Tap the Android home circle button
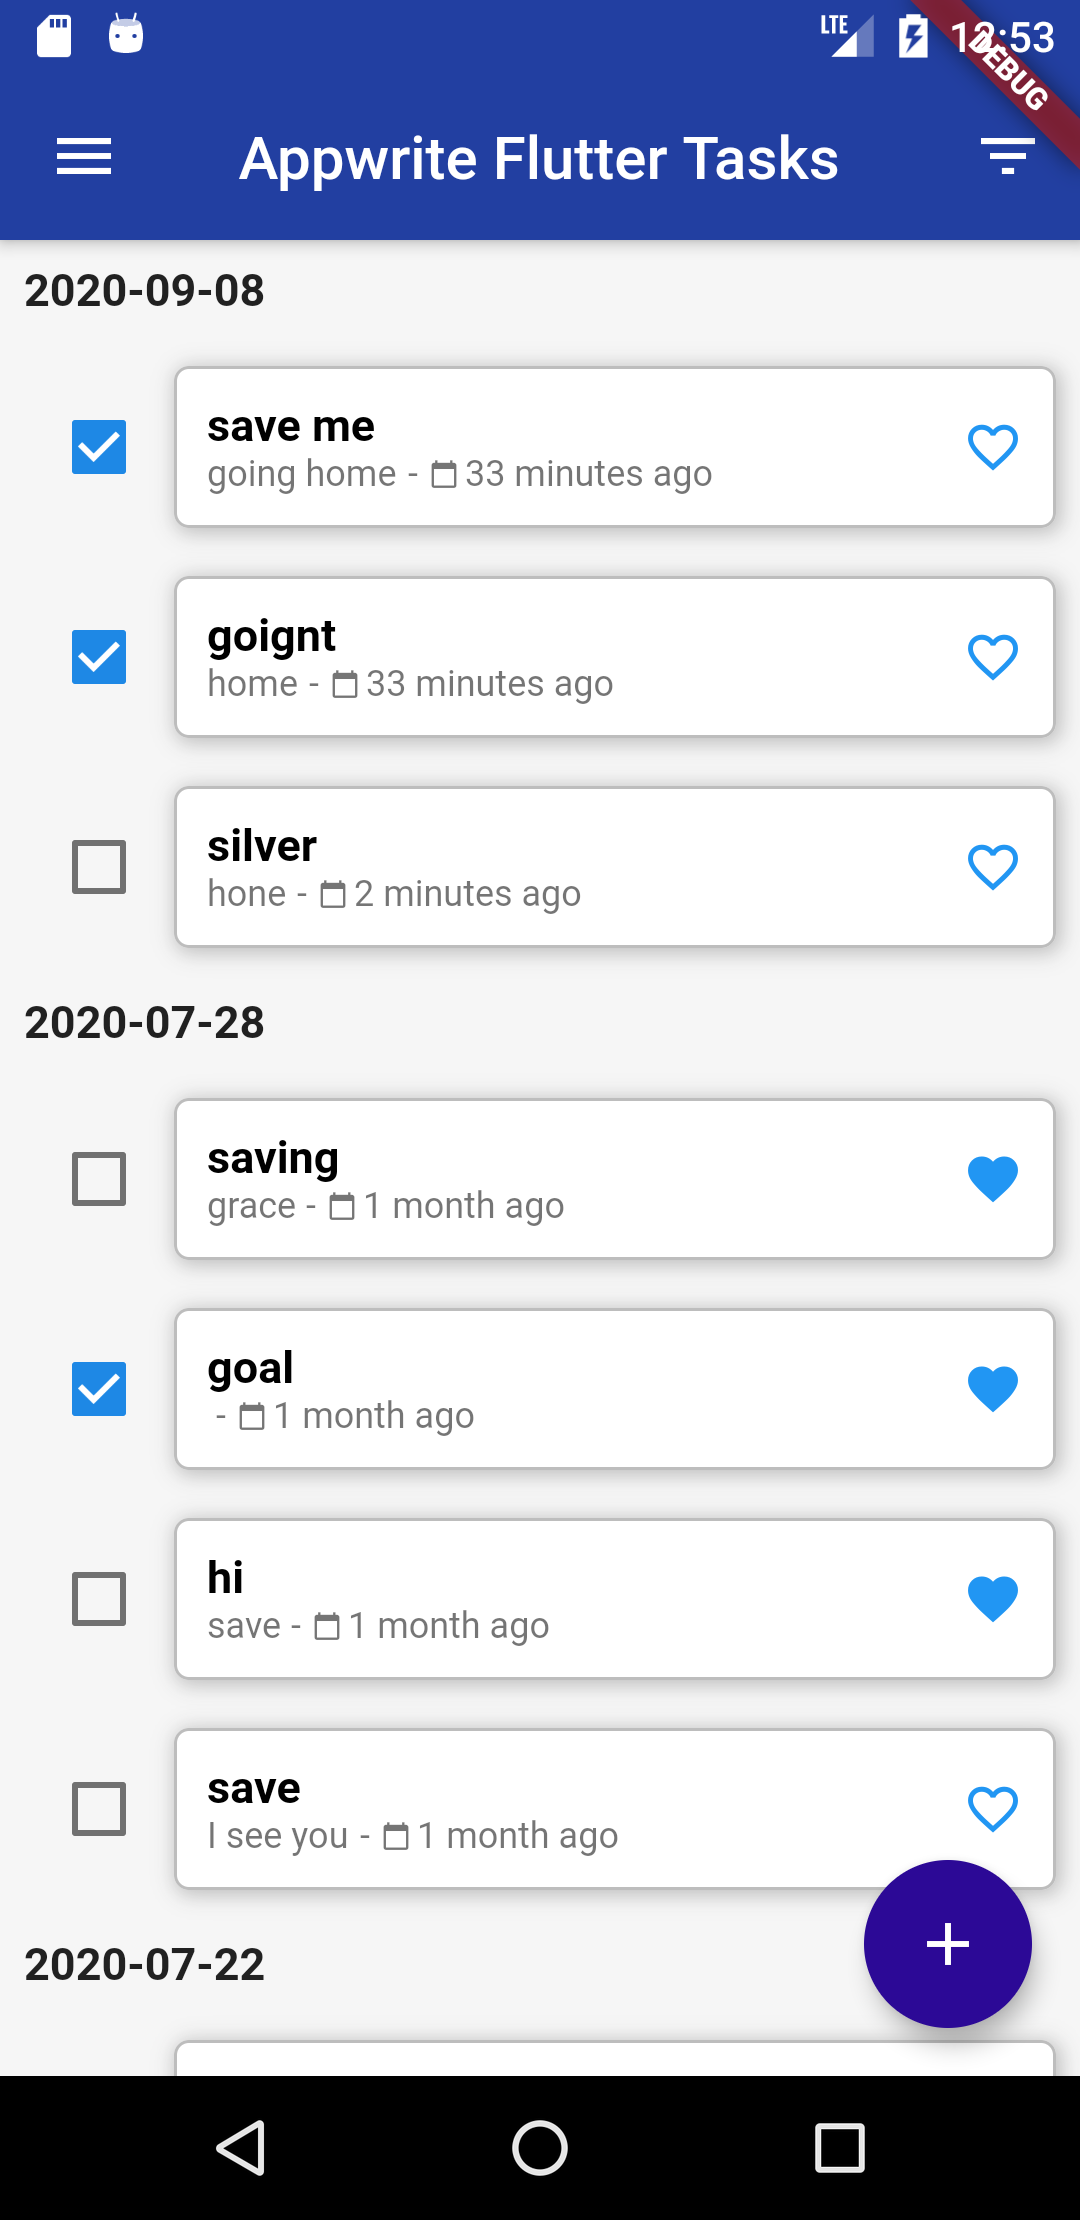1080x2220 pixels. point(540,2148)
